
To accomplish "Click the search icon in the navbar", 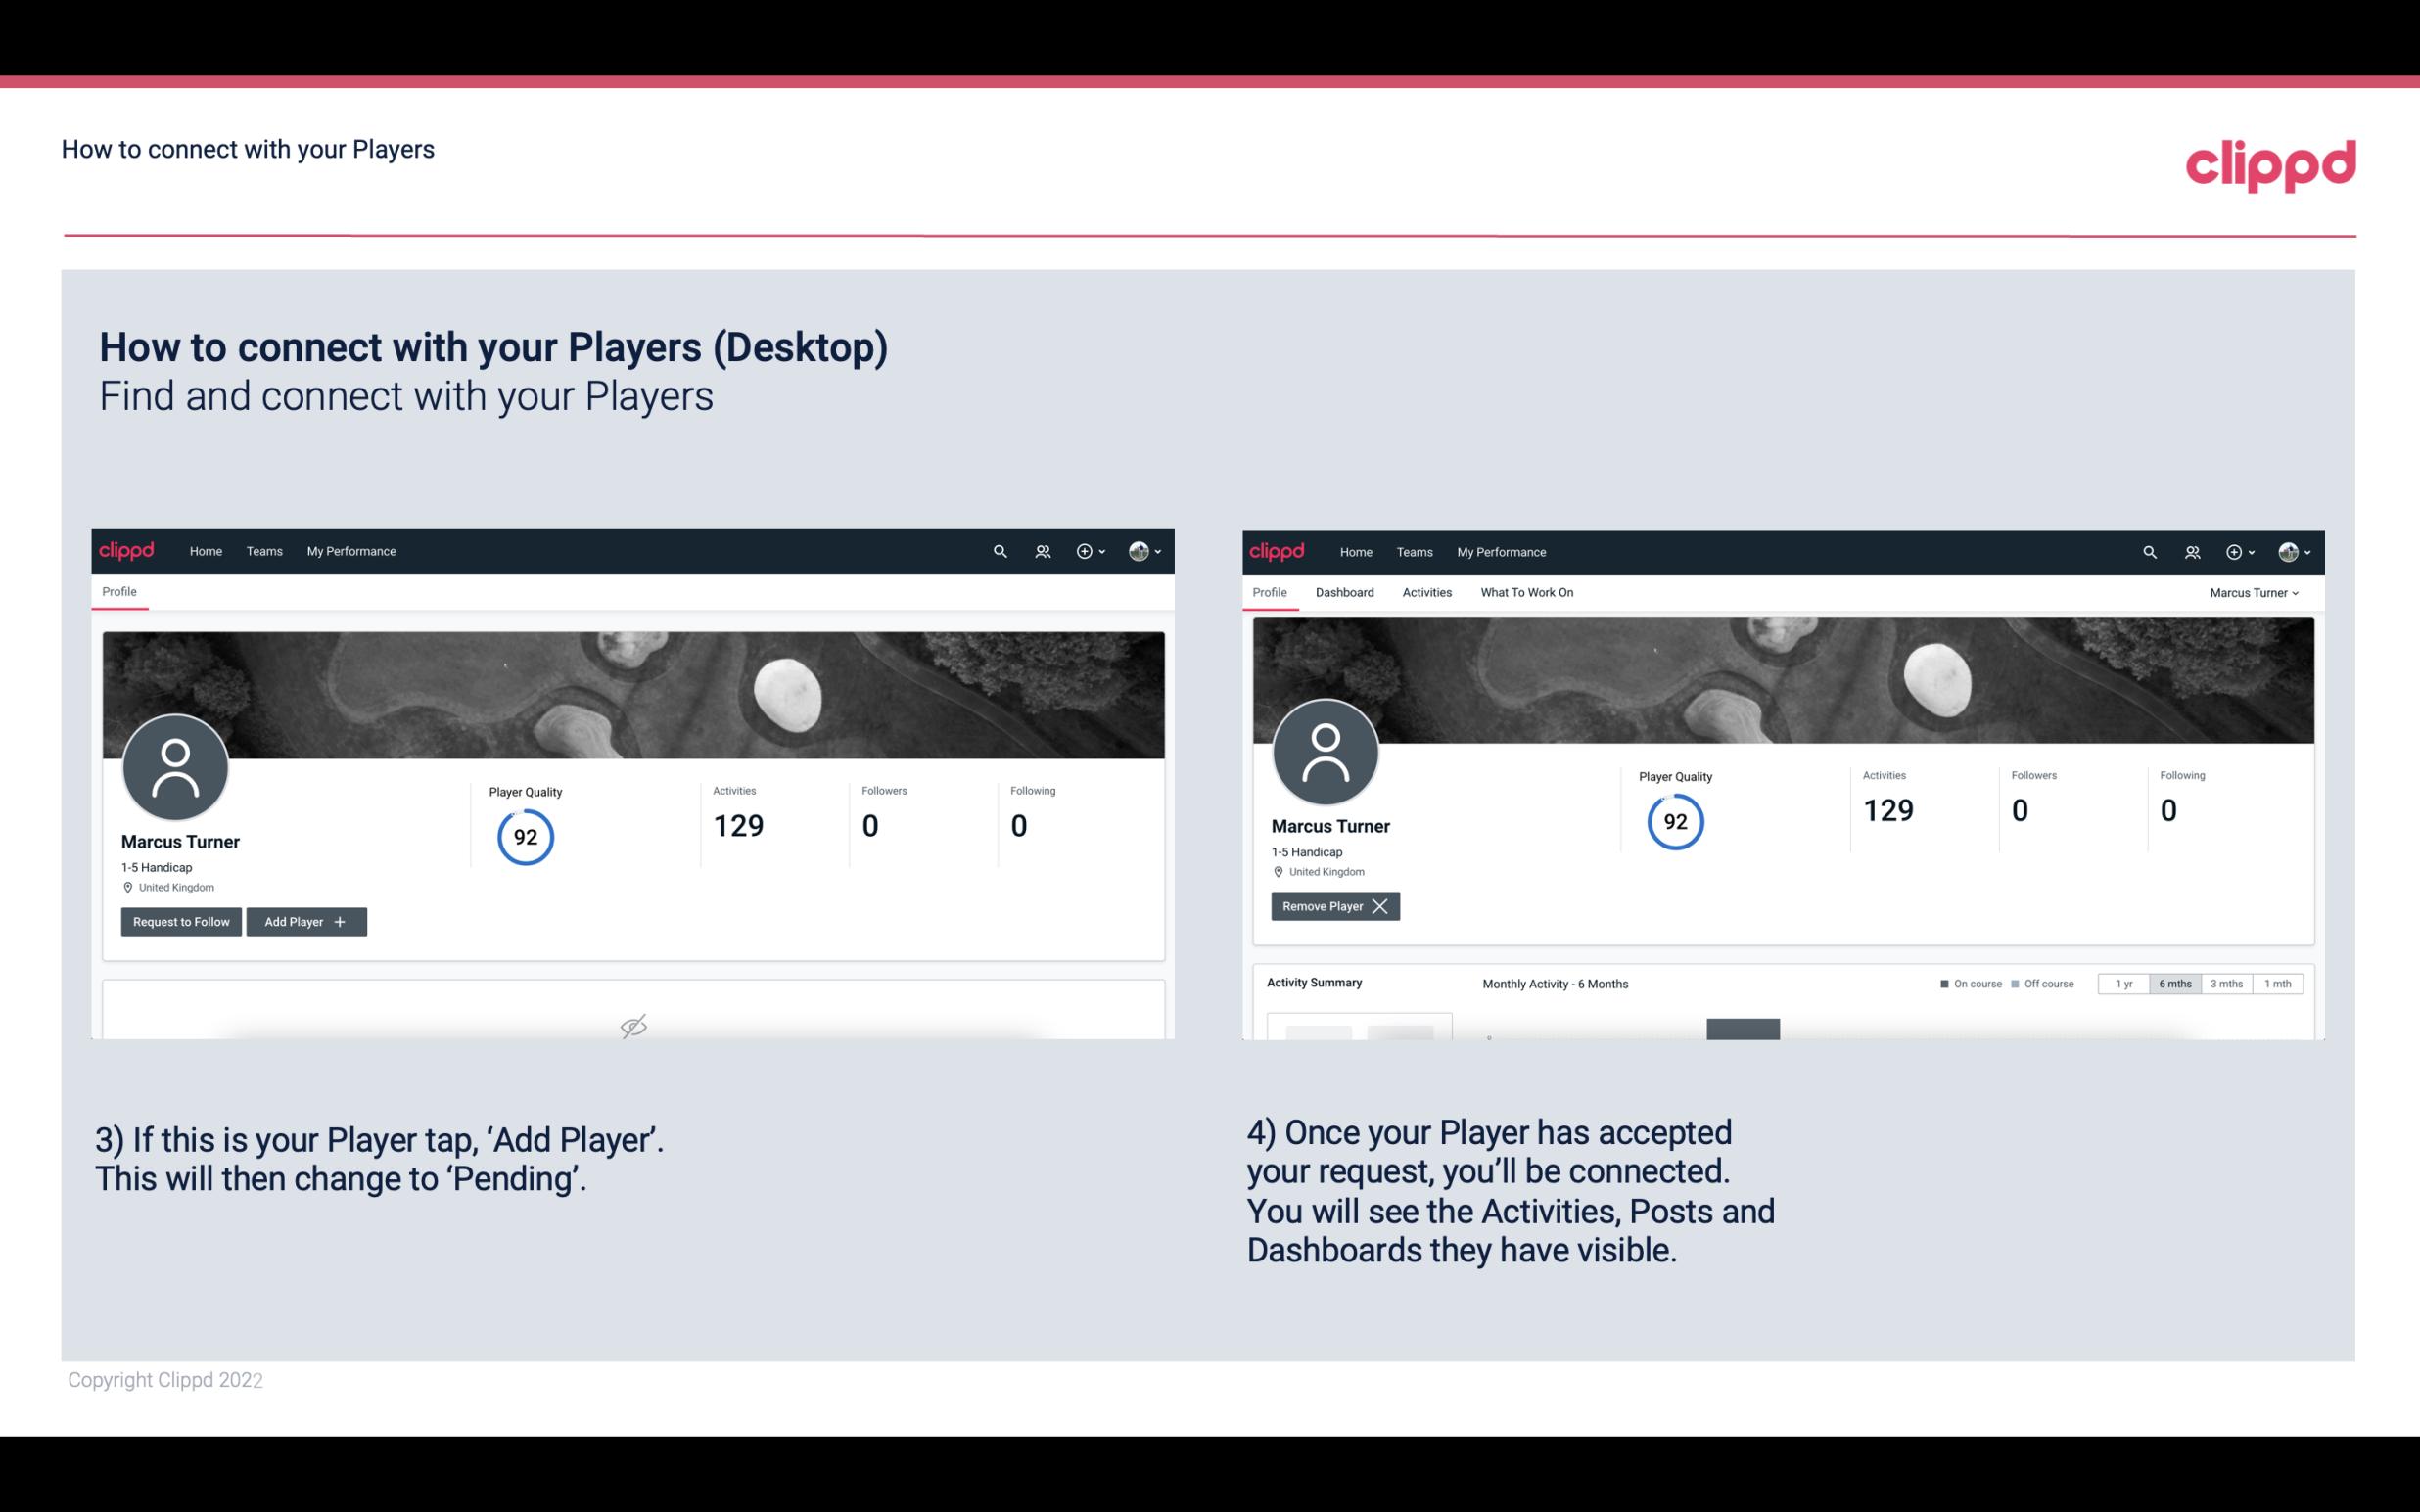I will tap(999, 550).
